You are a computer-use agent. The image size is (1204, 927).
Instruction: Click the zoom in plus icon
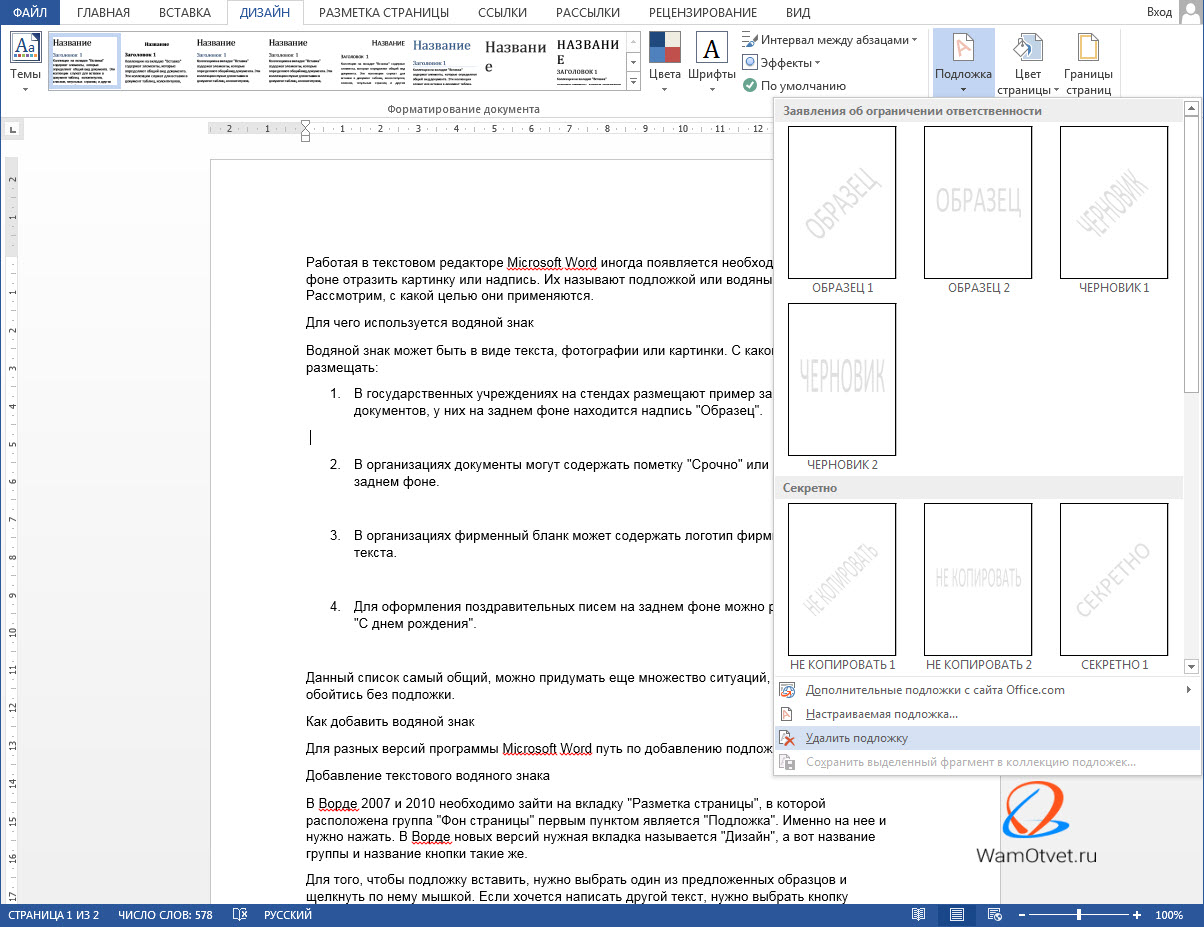pyautogui.click(x=1137, y=915)
